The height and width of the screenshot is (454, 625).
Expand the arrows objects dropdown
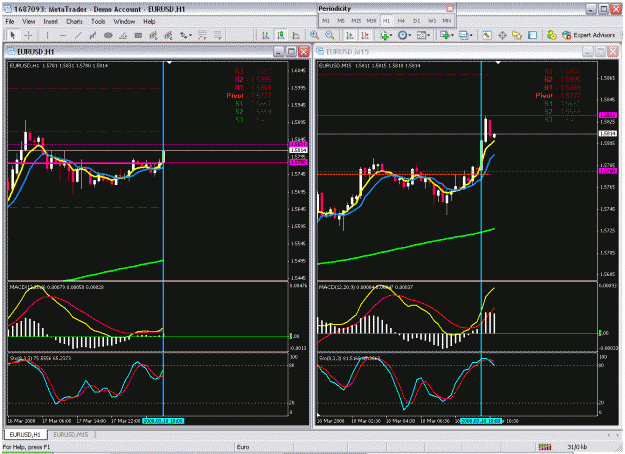(x=190, y=35)
